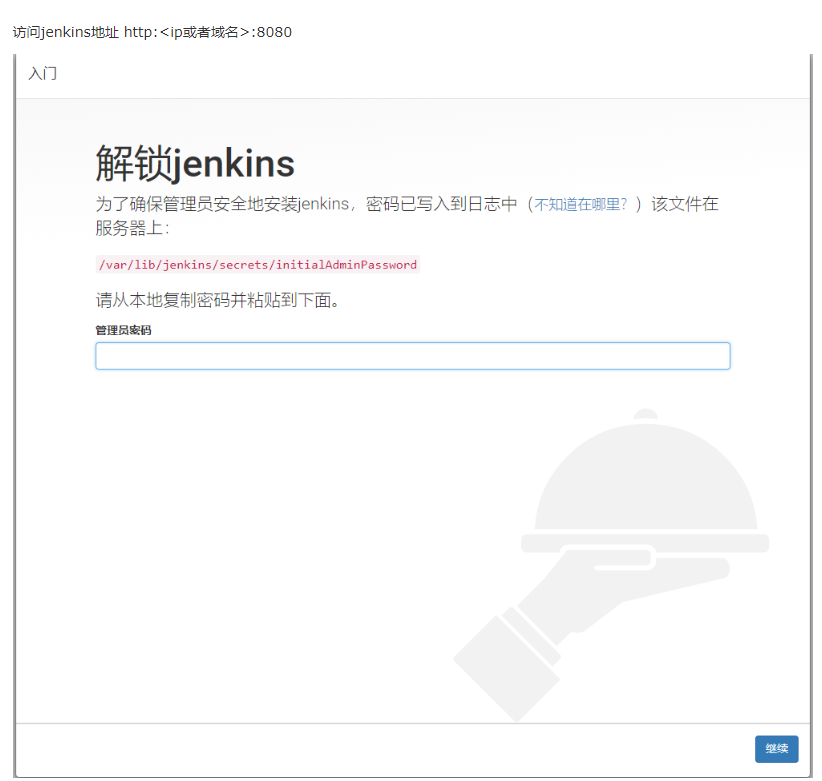The height and width of the screenshot is (781, 822).
Task: Select the /var/lib/jenkins/secrets/initialAdminPassword path text
Action: [258, 265]
